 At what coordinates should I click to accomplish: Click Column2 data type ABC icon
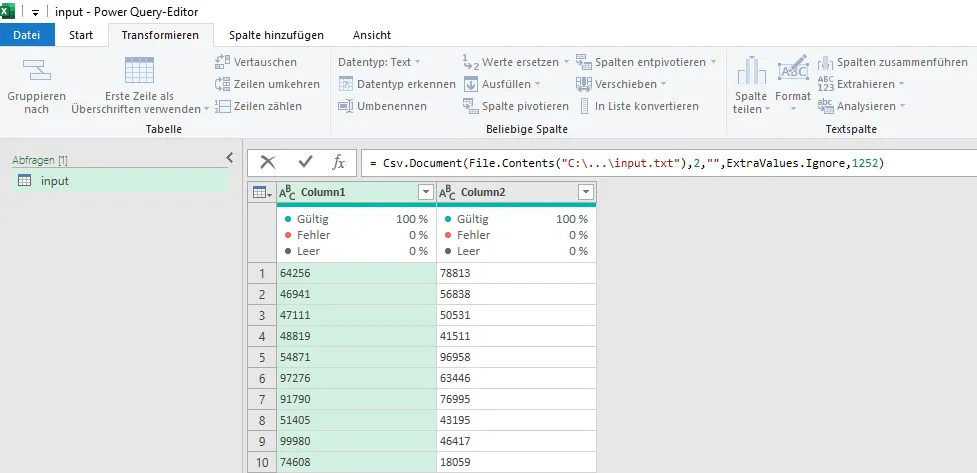447,193
